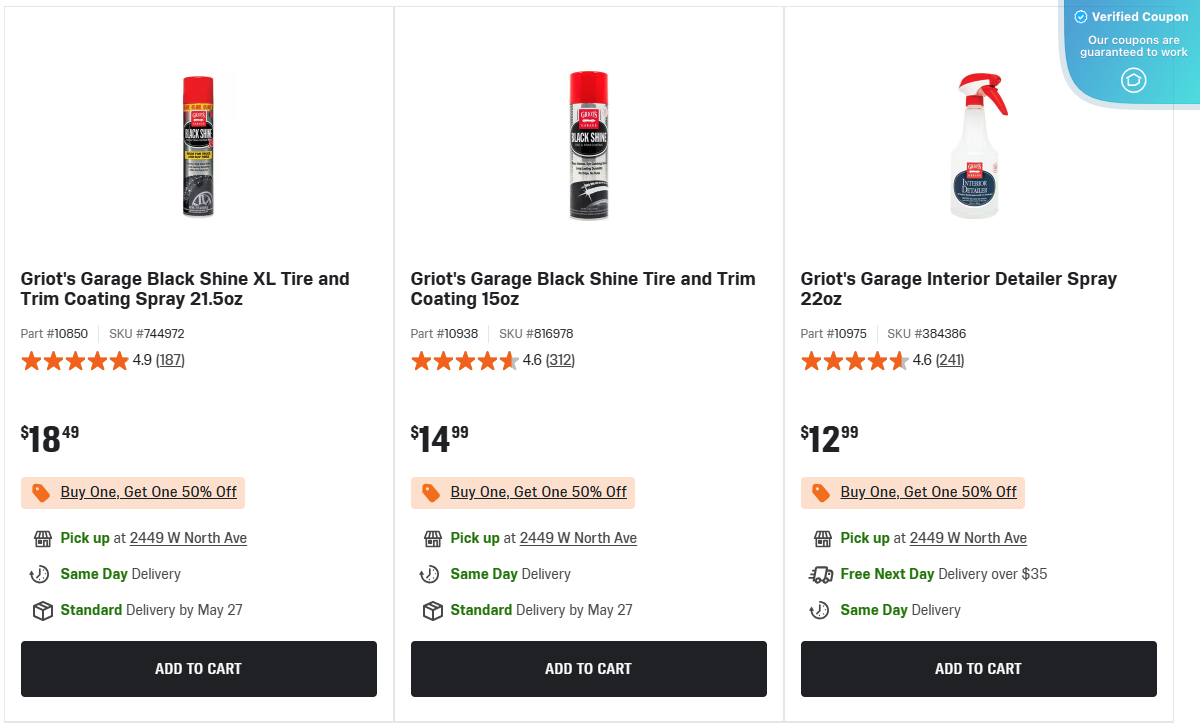
Task: Click the pickup store icon under Interior Detailer Spray
Action: pos(821,538)
